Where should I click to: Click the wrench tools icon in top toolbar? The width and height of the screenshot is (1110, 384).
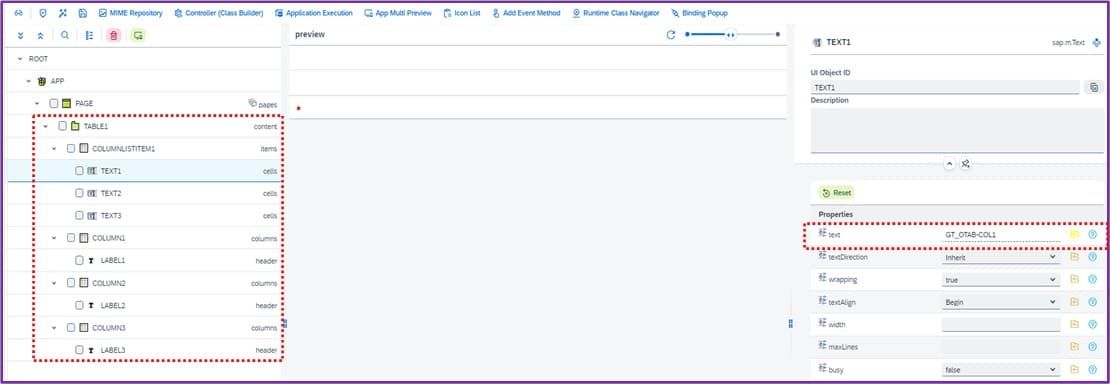click(x=63, y=13)
